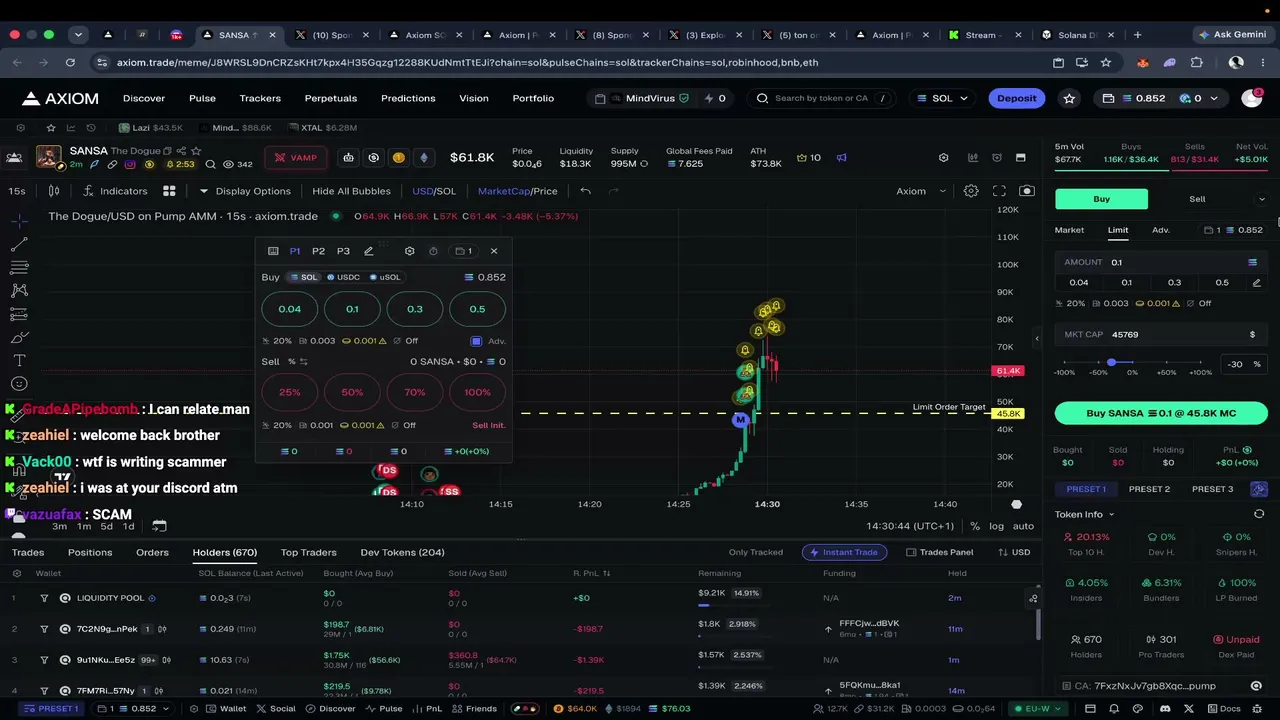Open the chart layout grid icon
The height and width of the screenshot is (720, 1280).
coord(169,191)
